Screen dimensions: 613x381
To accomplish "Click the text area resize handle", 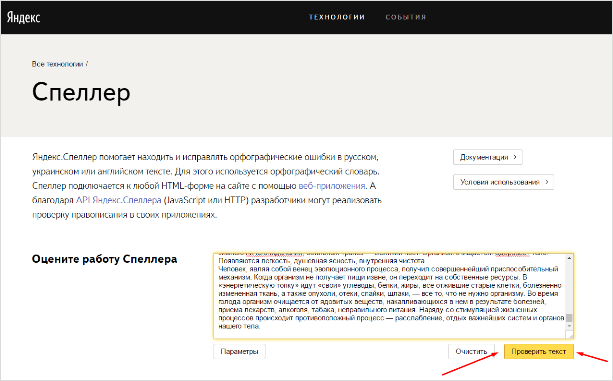I will click(570, 335).
